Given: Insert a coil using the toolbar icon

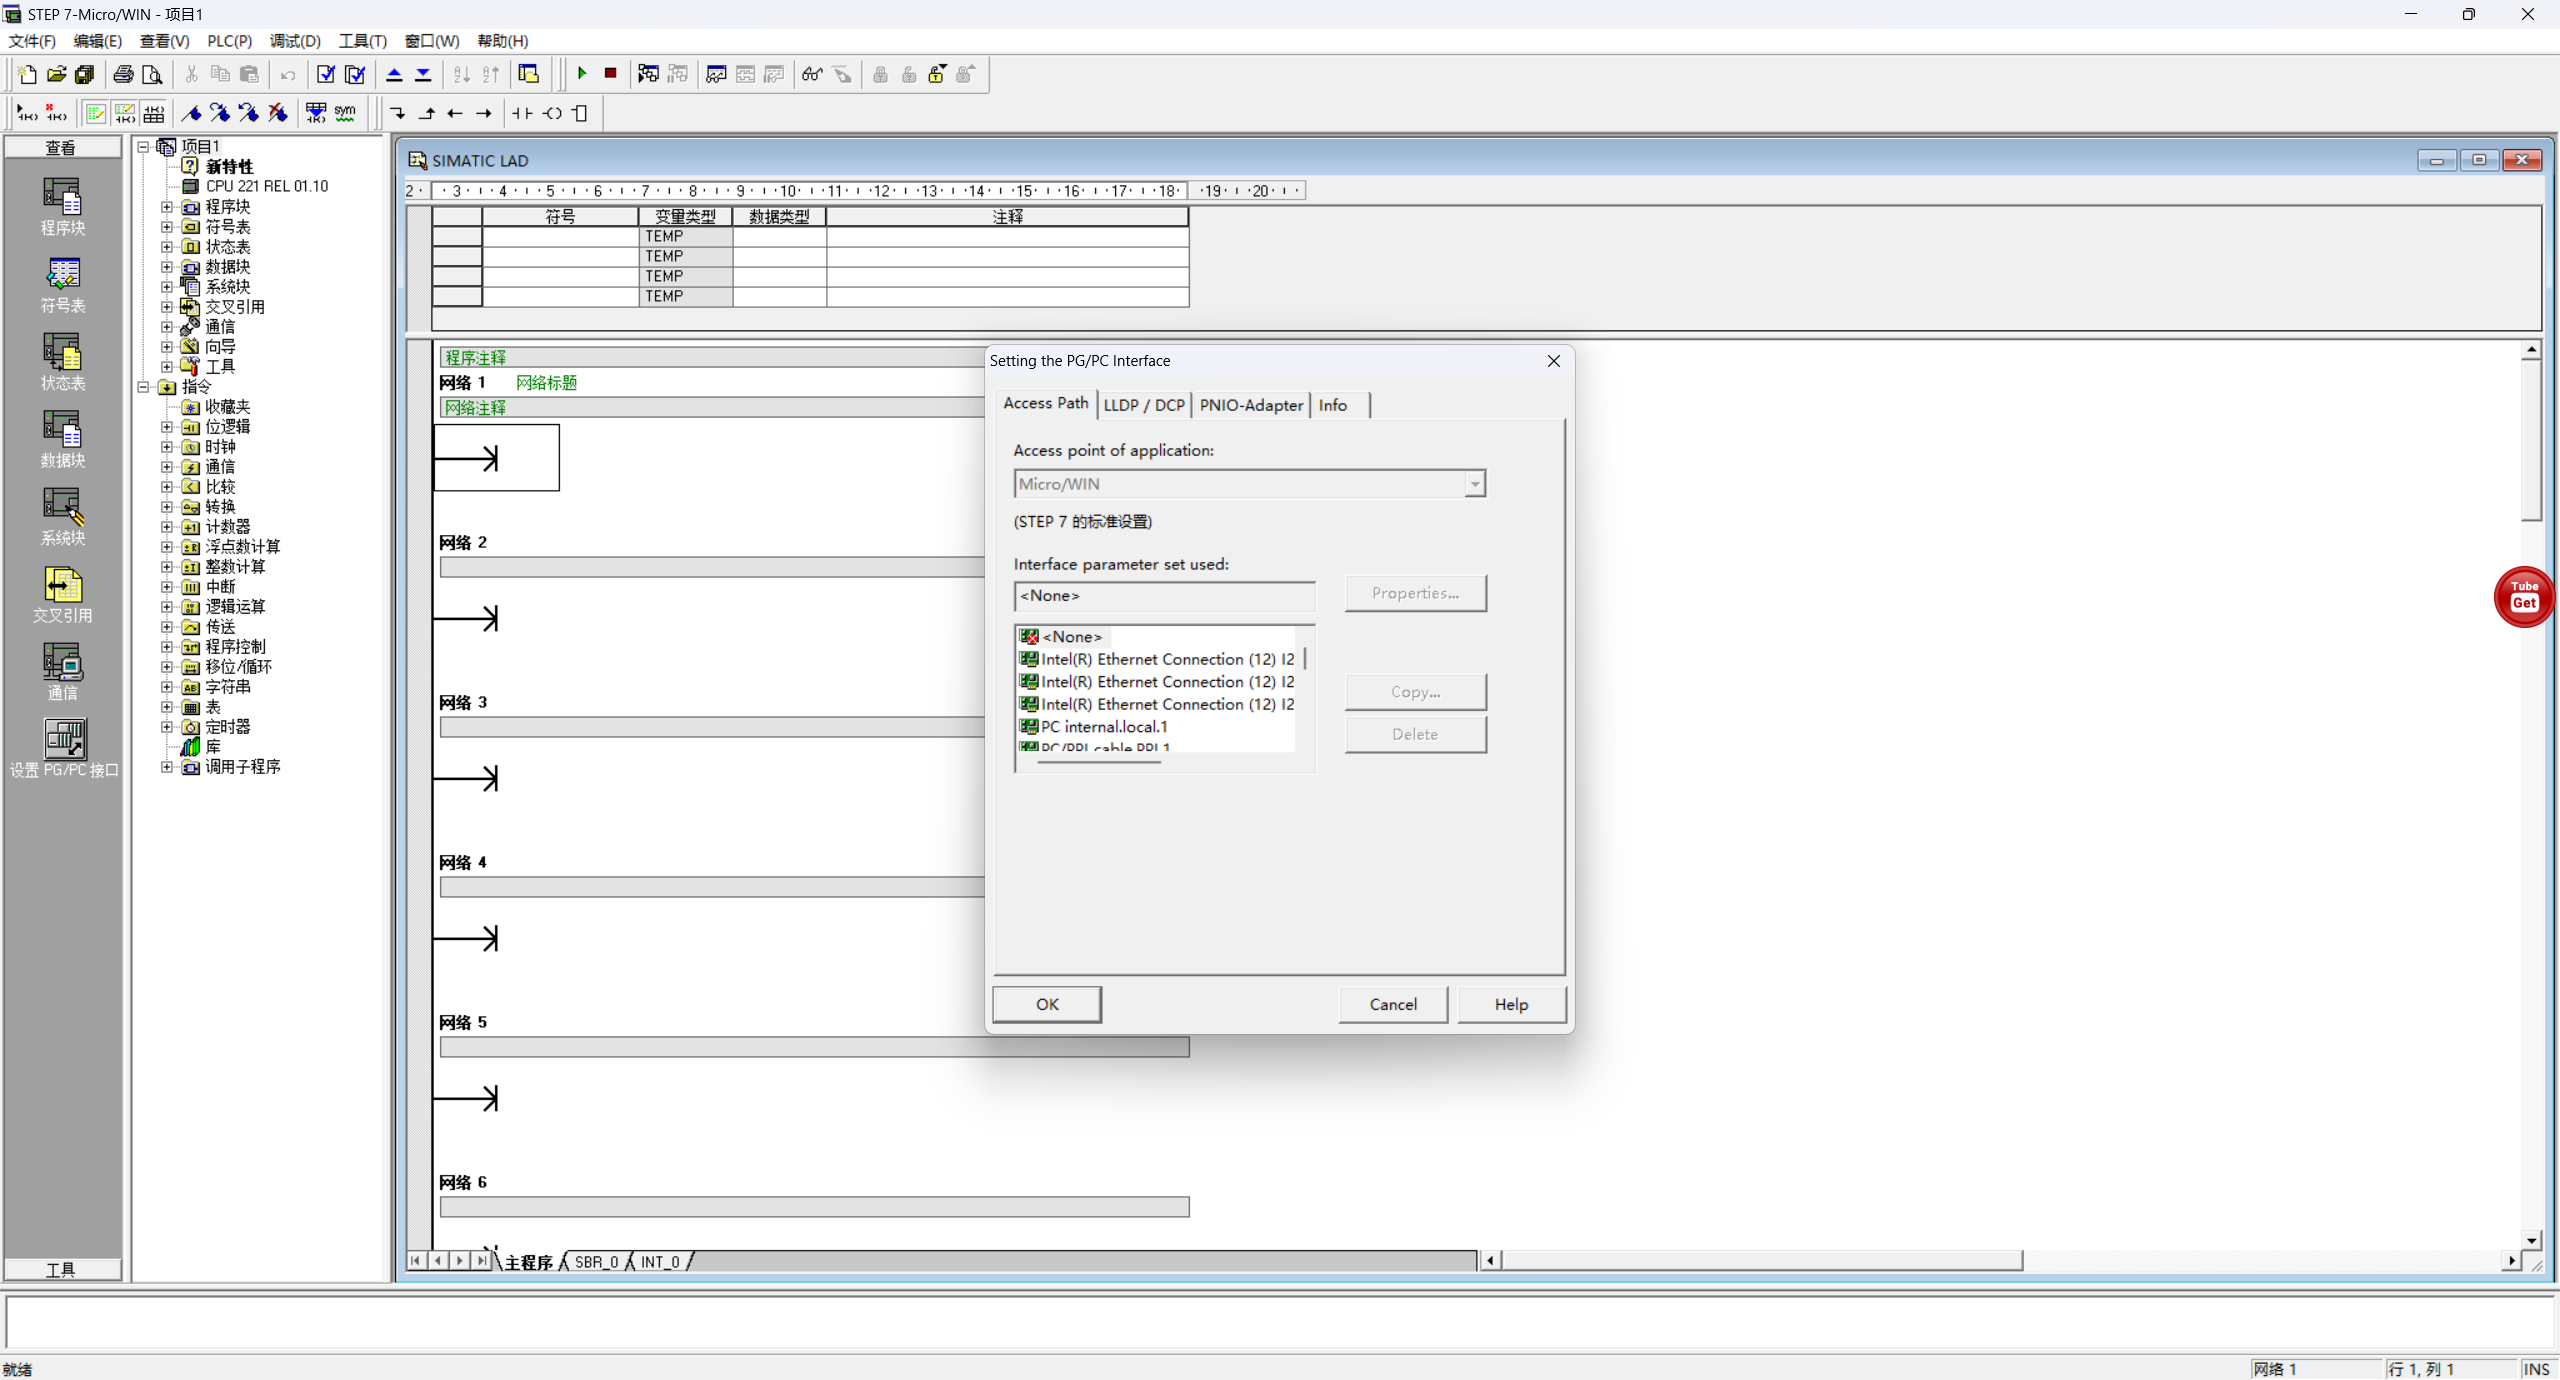Looking at the screenshot, I should point(552,113).
